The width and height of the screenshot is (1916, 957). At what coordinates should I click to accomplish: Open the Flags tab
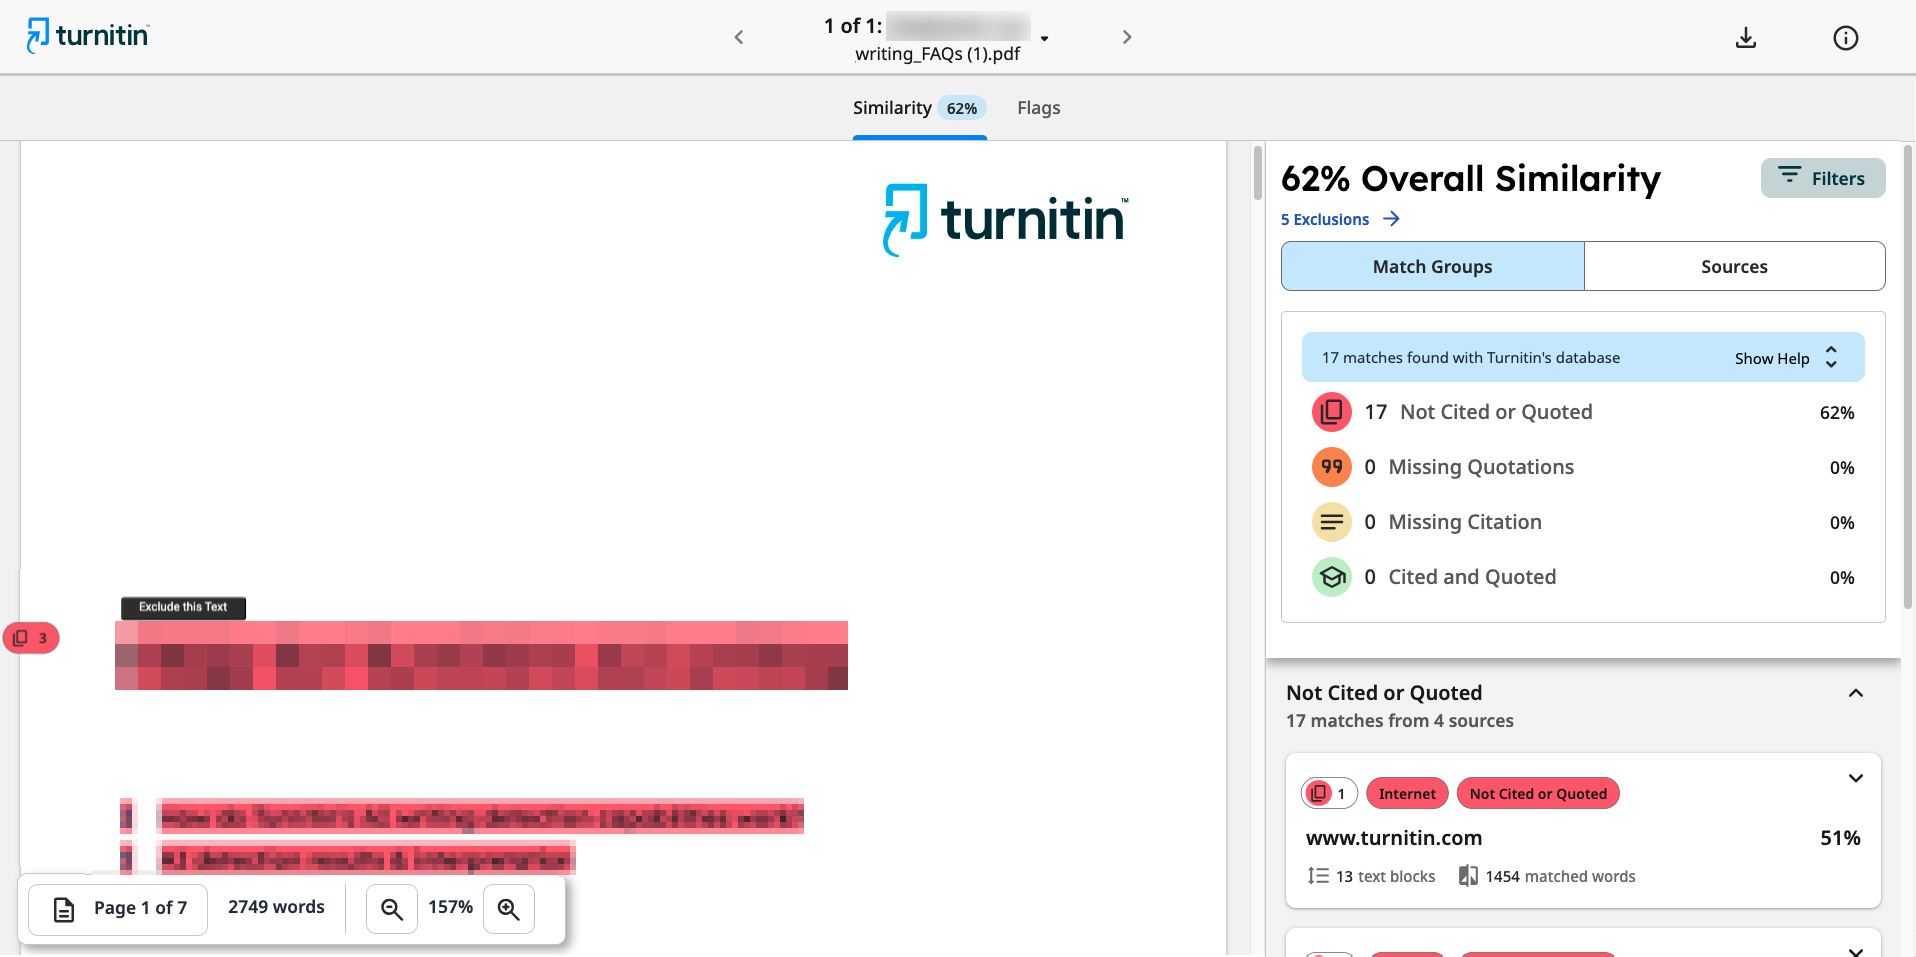click(x=1038, y=108)
